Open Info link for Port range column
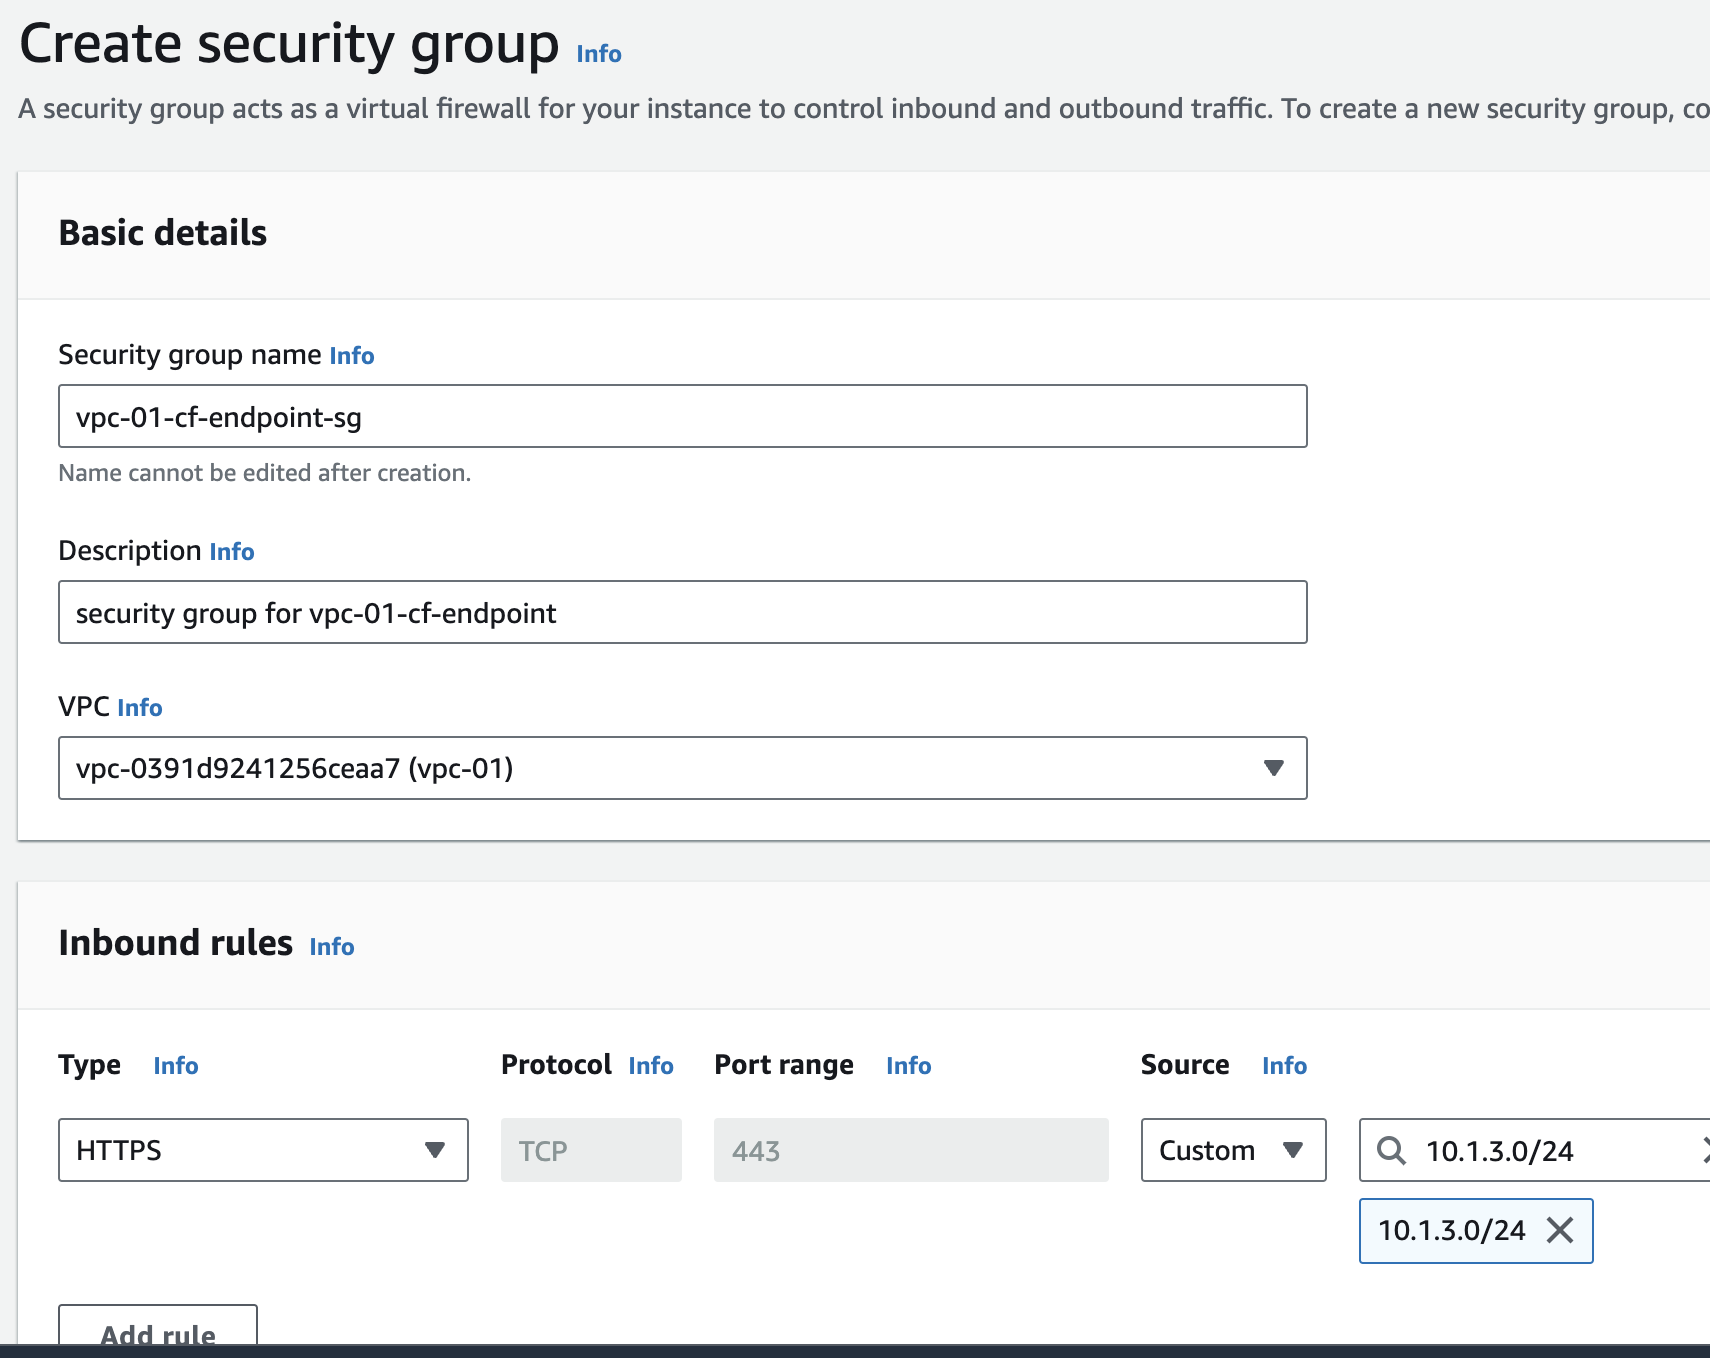 (x=908, y=1066)
